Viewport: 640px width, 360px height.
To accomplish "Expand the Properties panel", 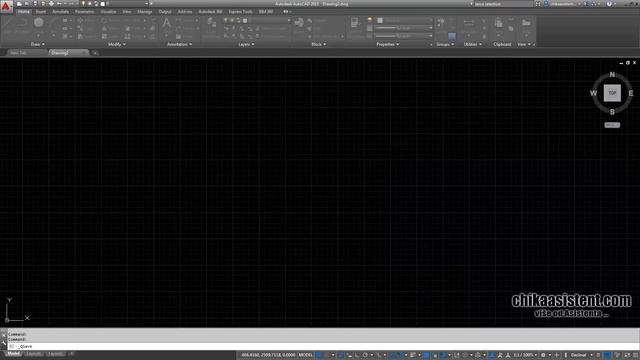I will 388,44.
